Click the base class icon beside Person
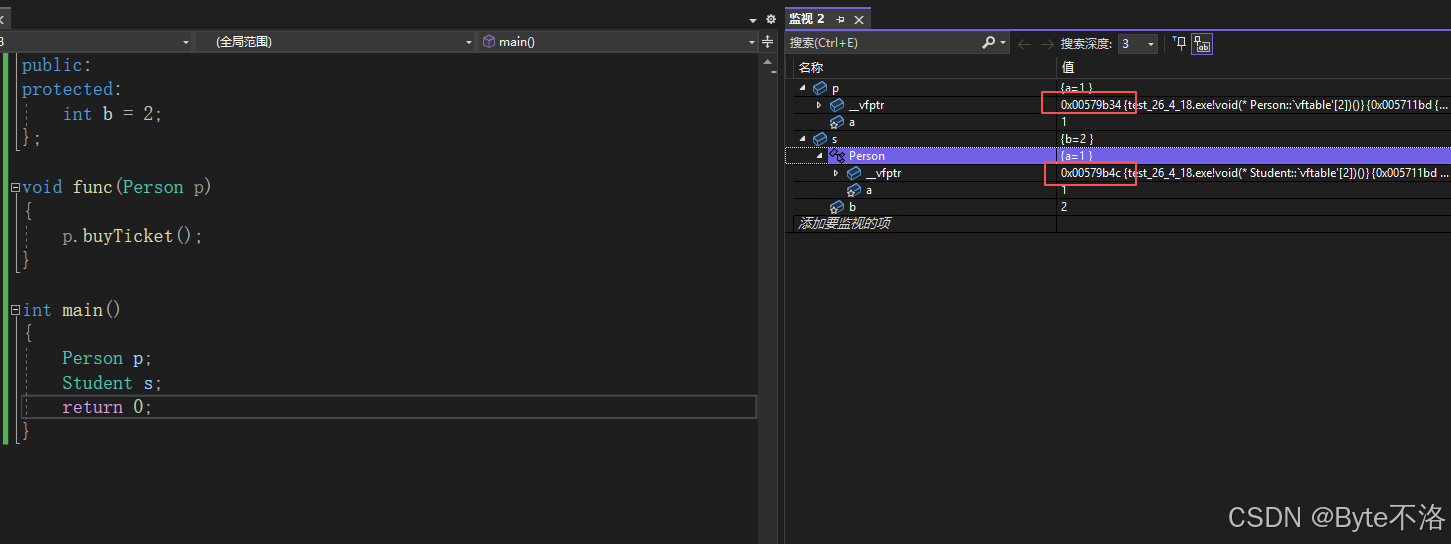This screenshot has width=1451, height=544. (837, 156)
